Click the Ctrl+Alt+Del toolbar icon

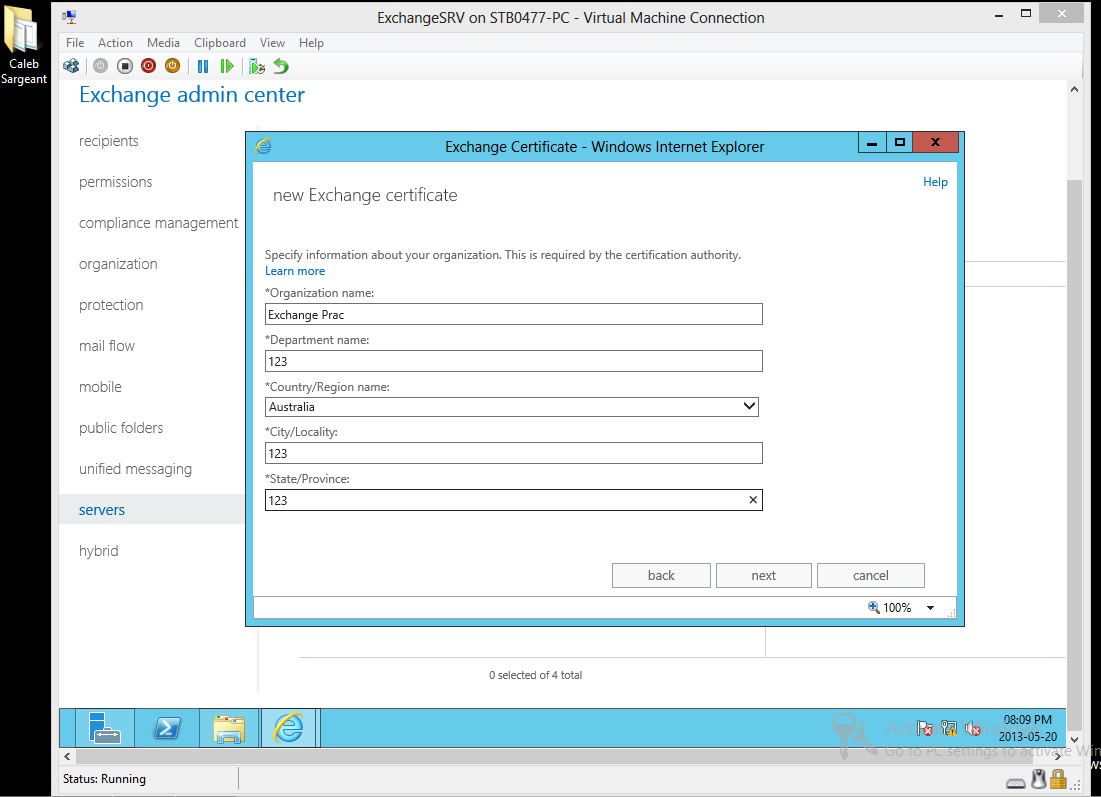click(x=71, y=66)
